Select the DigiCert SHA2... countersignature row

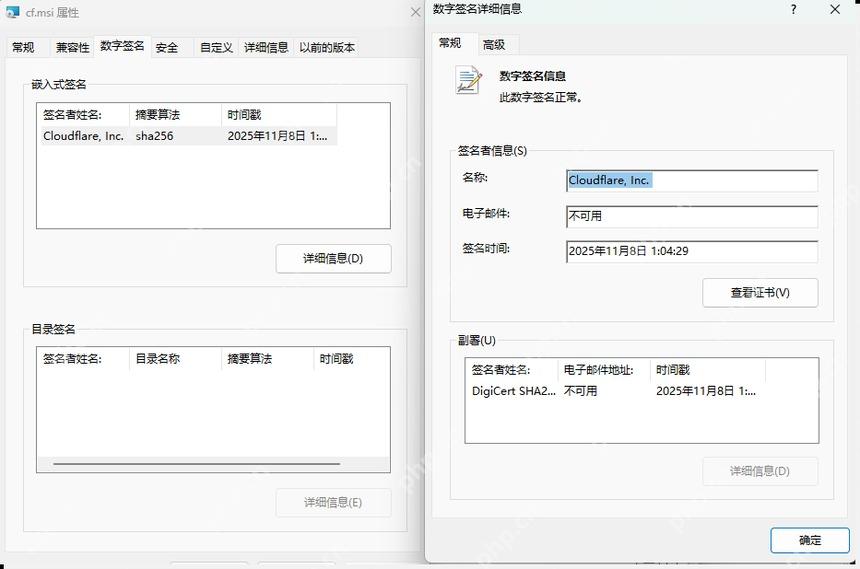(x=614, y=391)
